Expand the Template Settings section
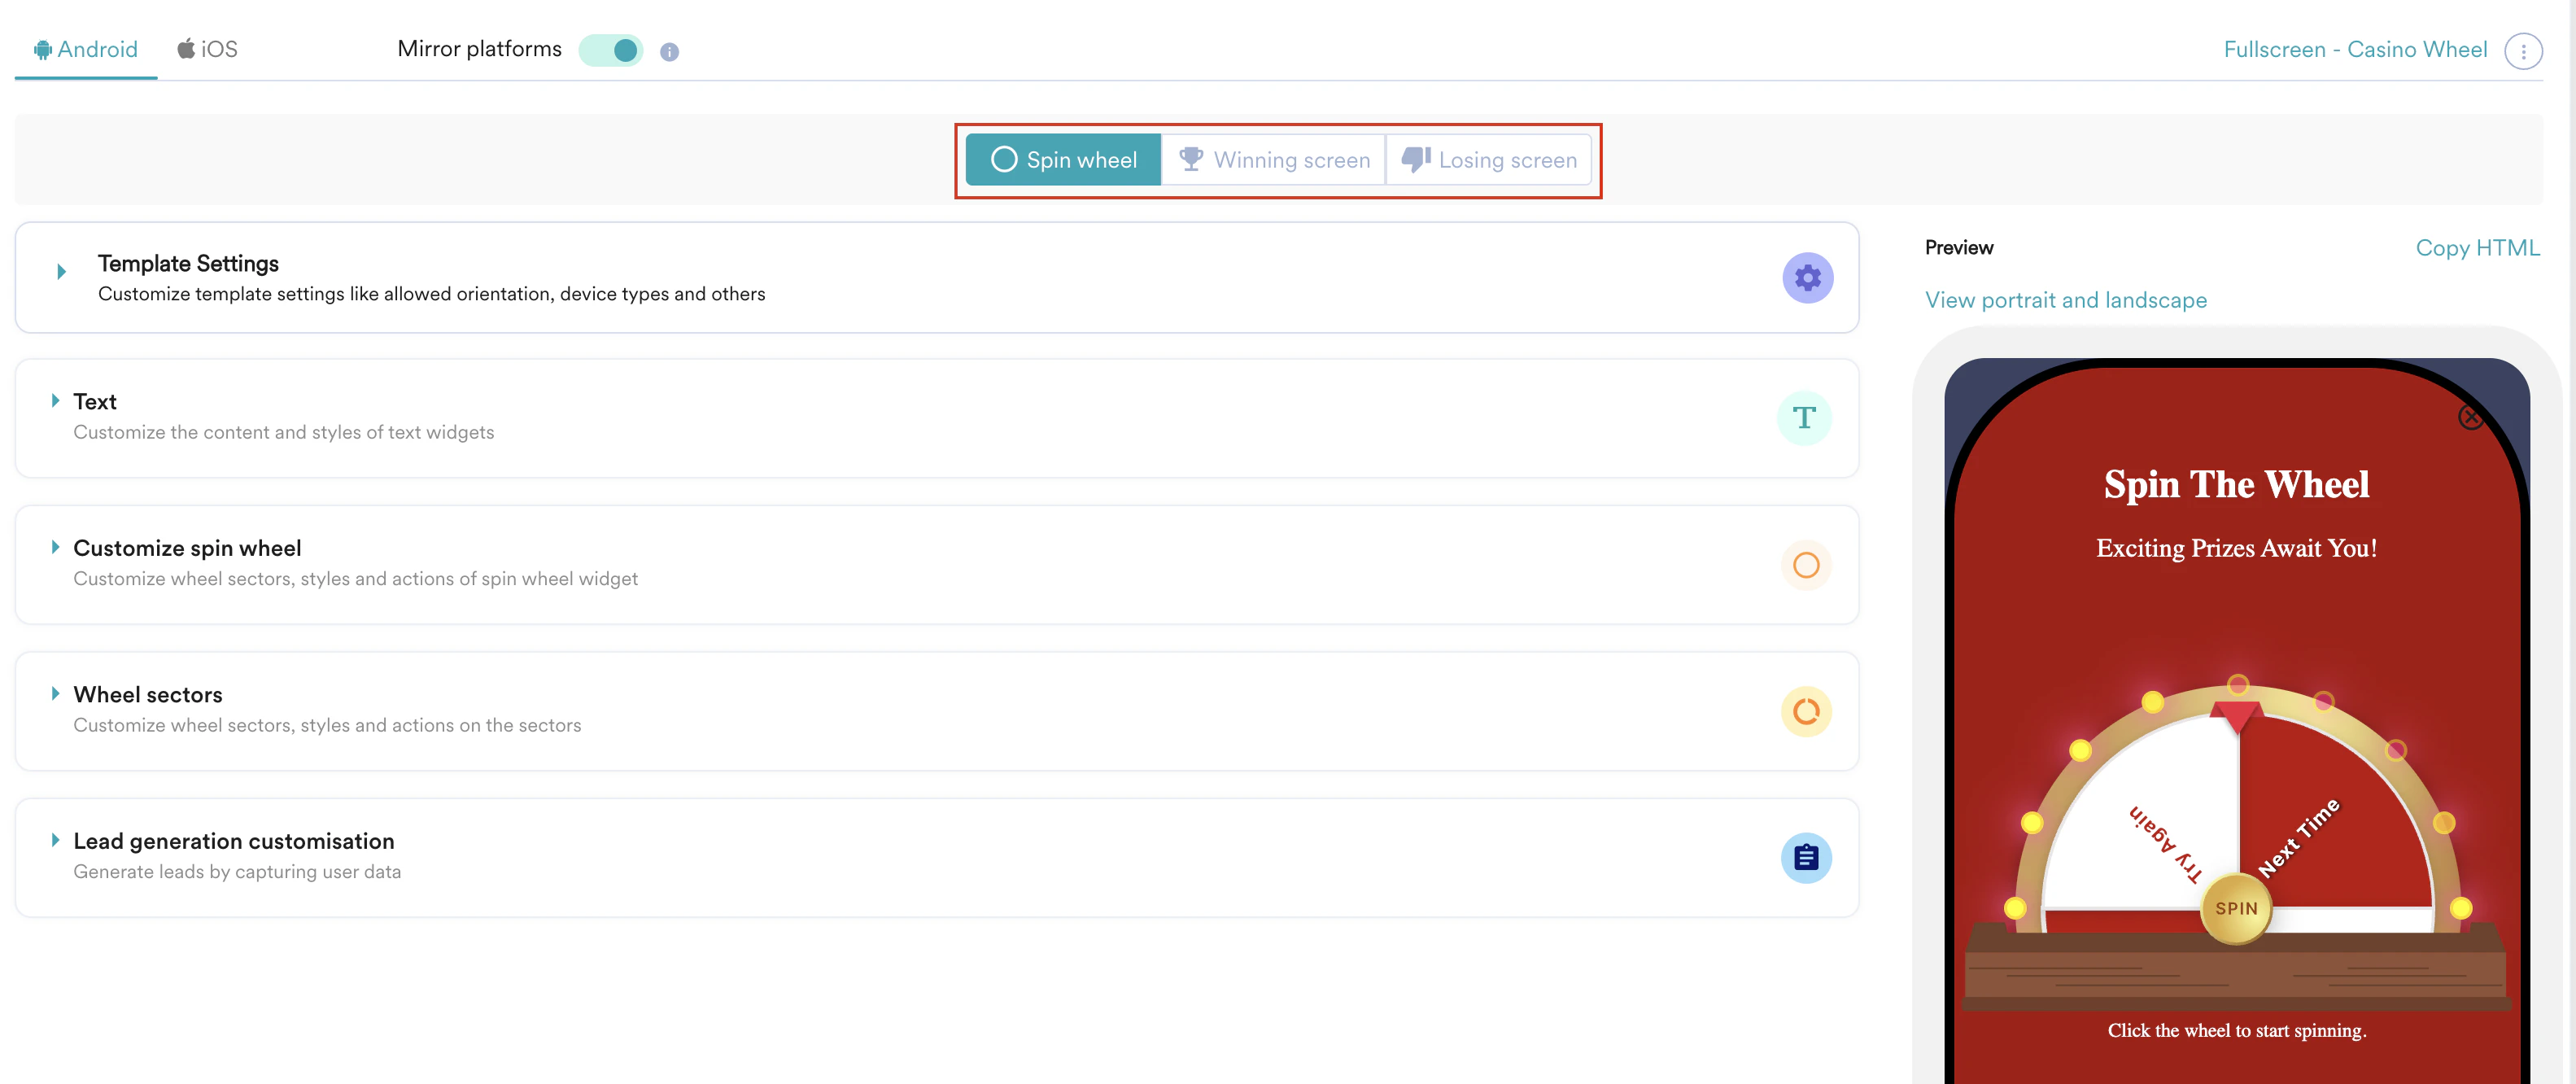 [x=61, y=271]
